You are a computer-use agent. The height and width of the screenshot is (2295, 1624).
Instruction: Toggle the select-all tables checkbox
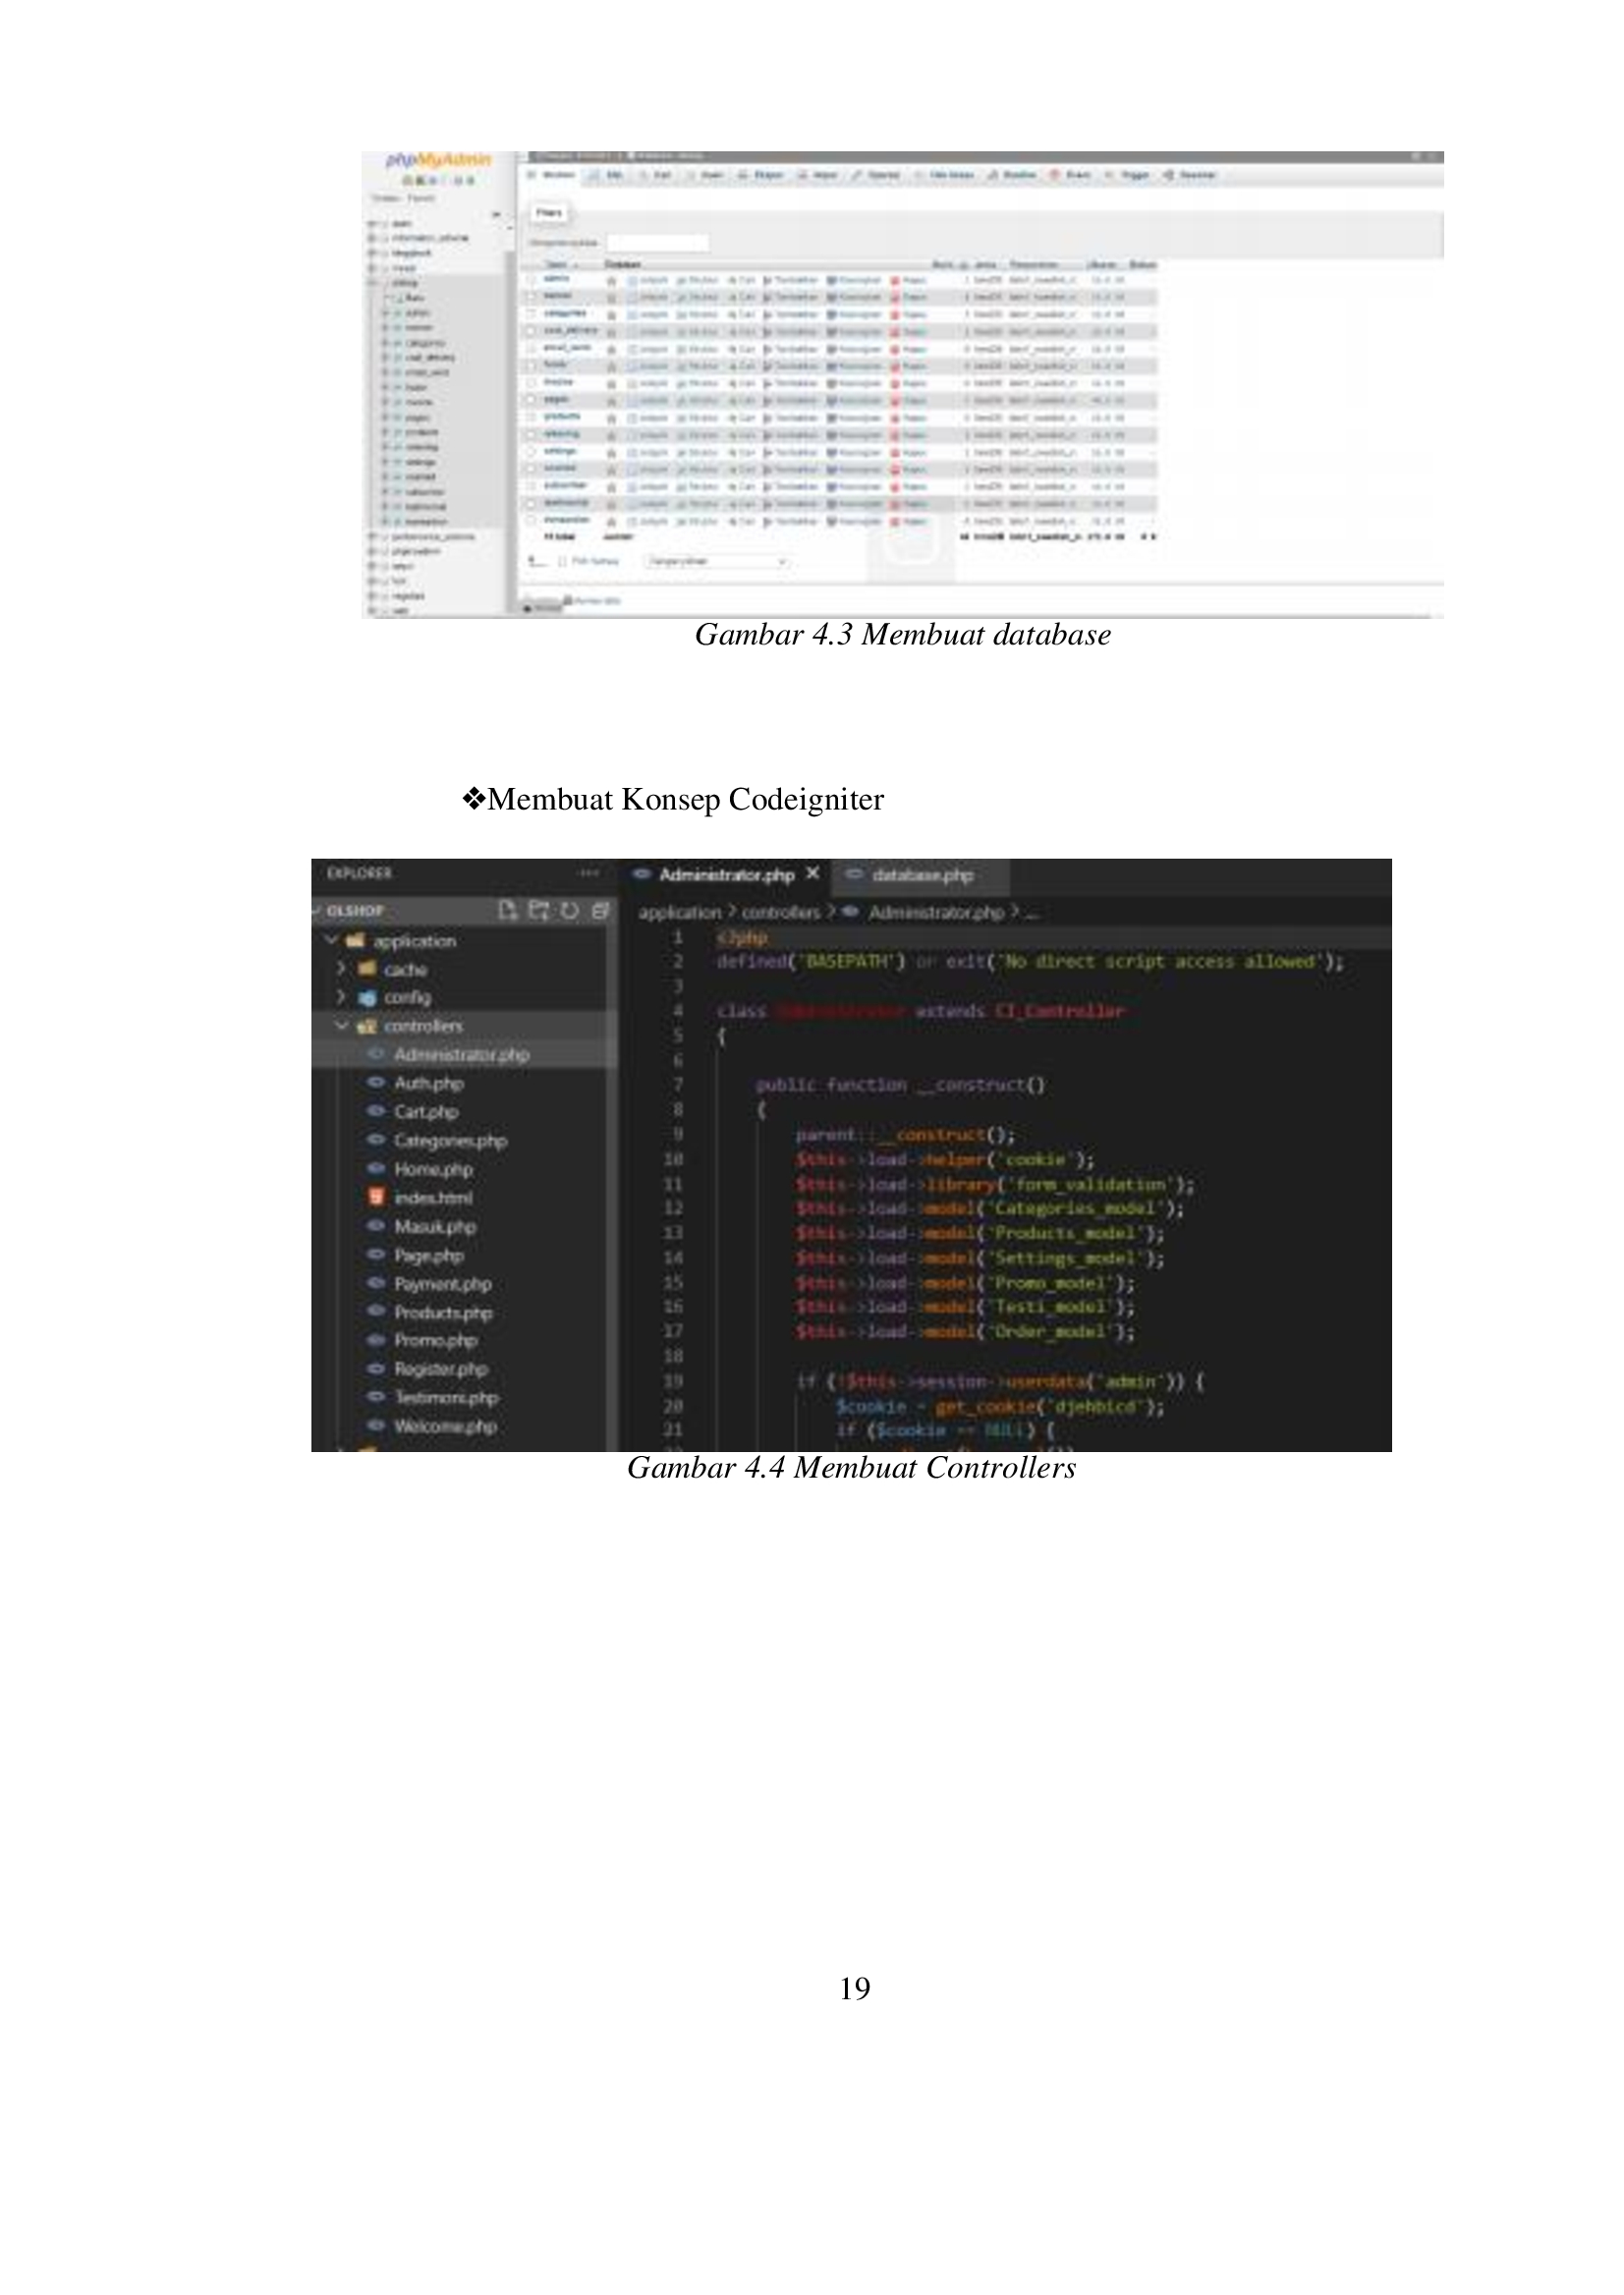pos(563,562)
